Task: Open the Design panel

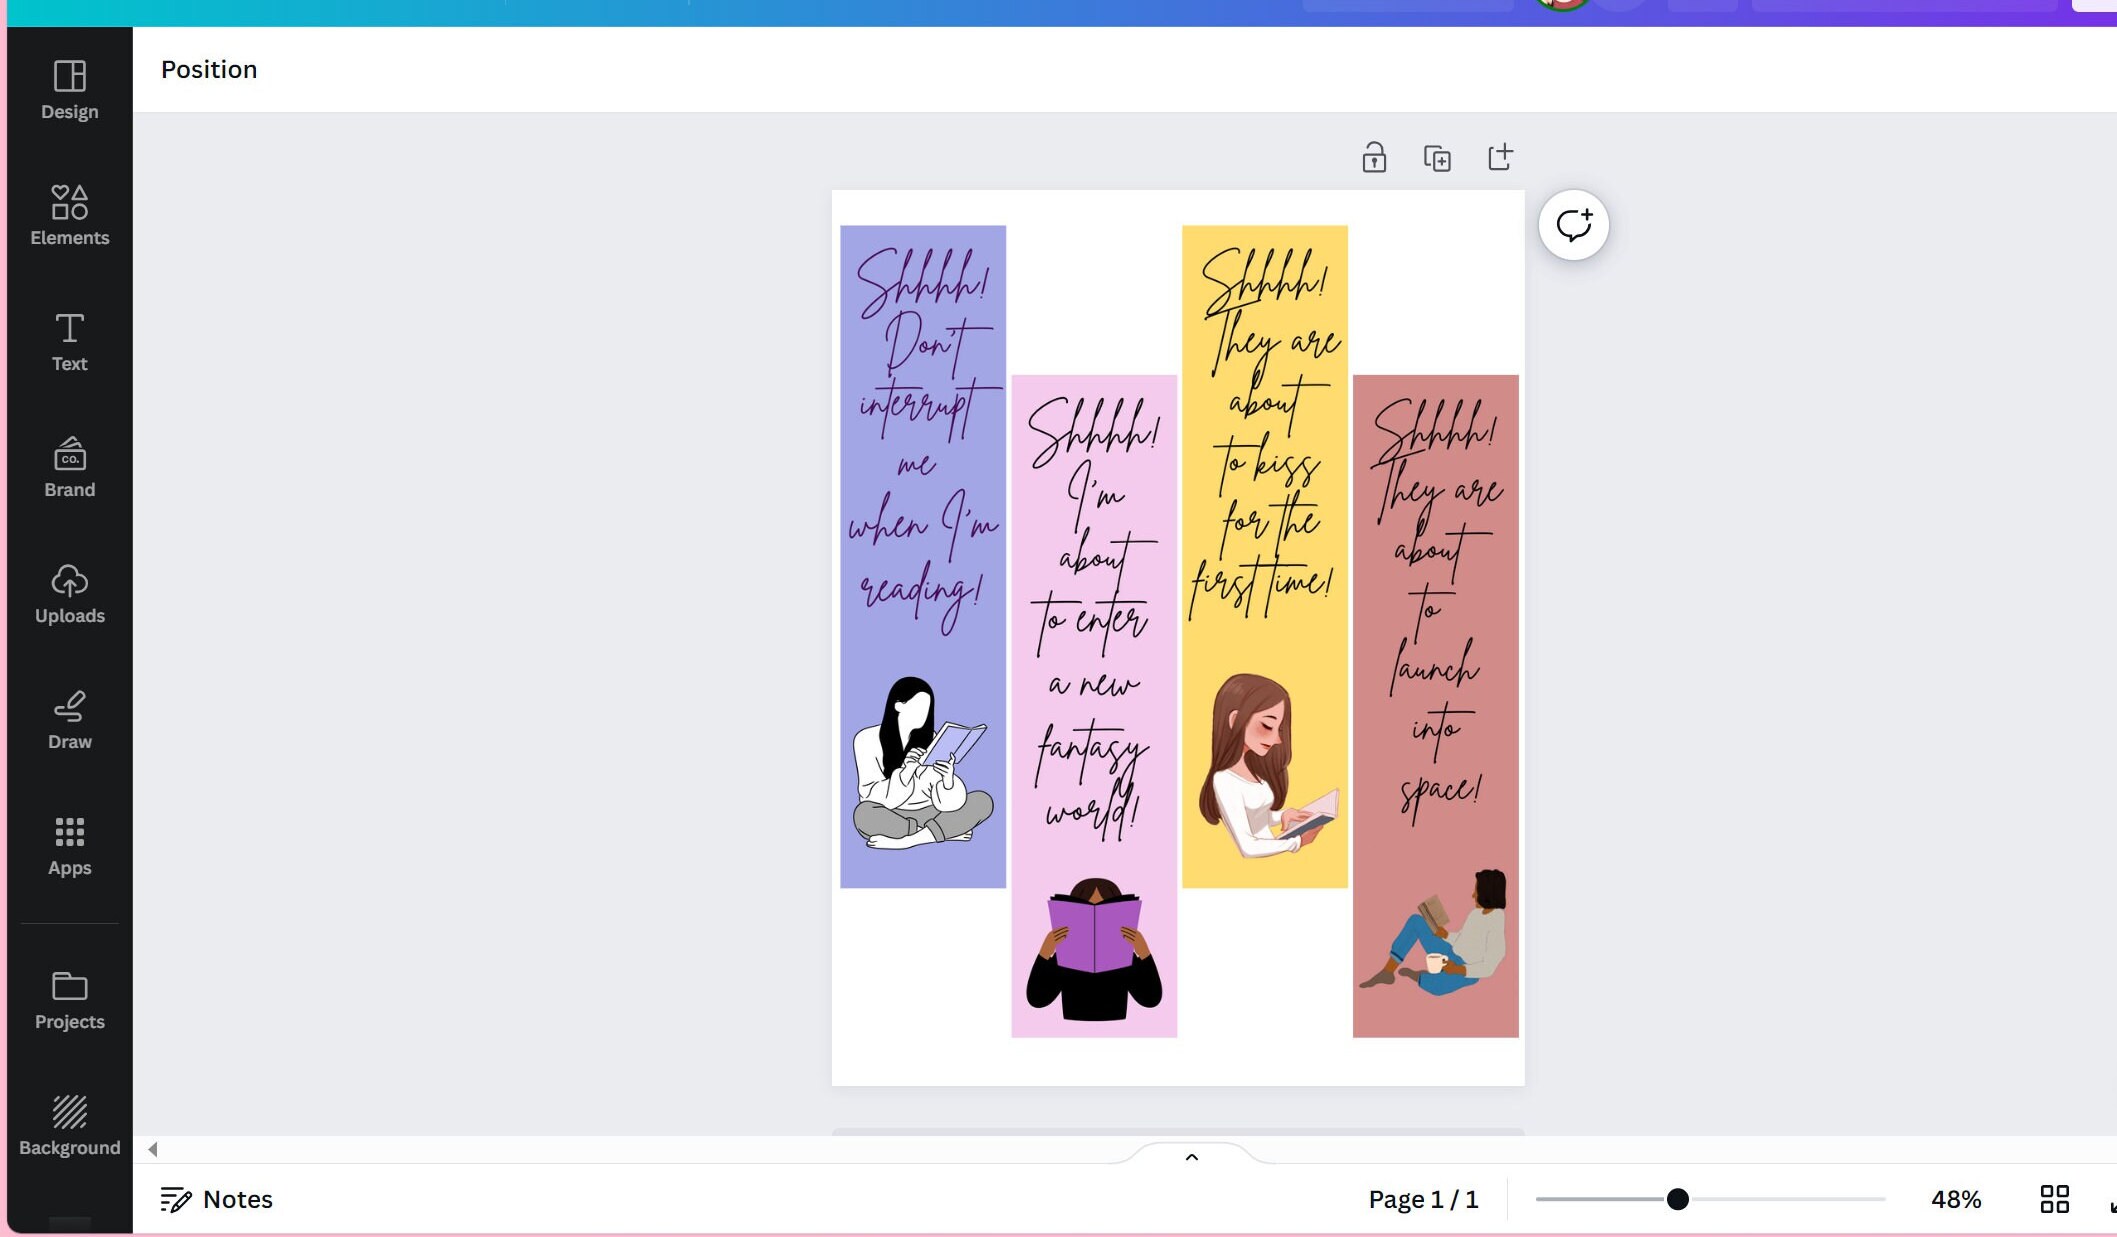Action: click(68, 90)
